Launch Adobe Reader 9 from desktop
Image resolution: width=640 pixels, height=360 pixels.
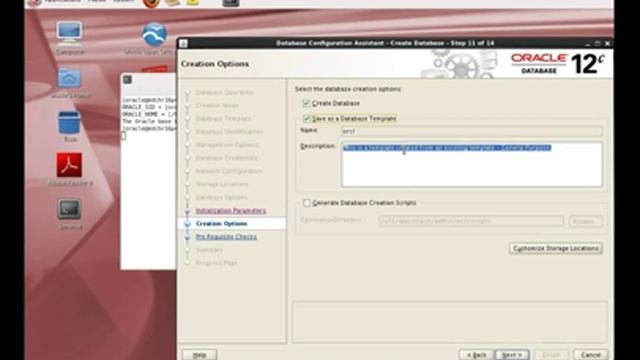pos(69,169)
